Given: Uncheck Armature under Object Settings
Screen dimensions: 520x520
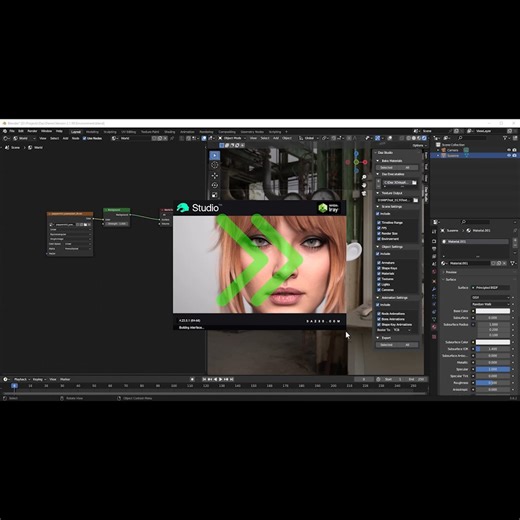Looking at the screenshot, I should [x=379, y=263].
